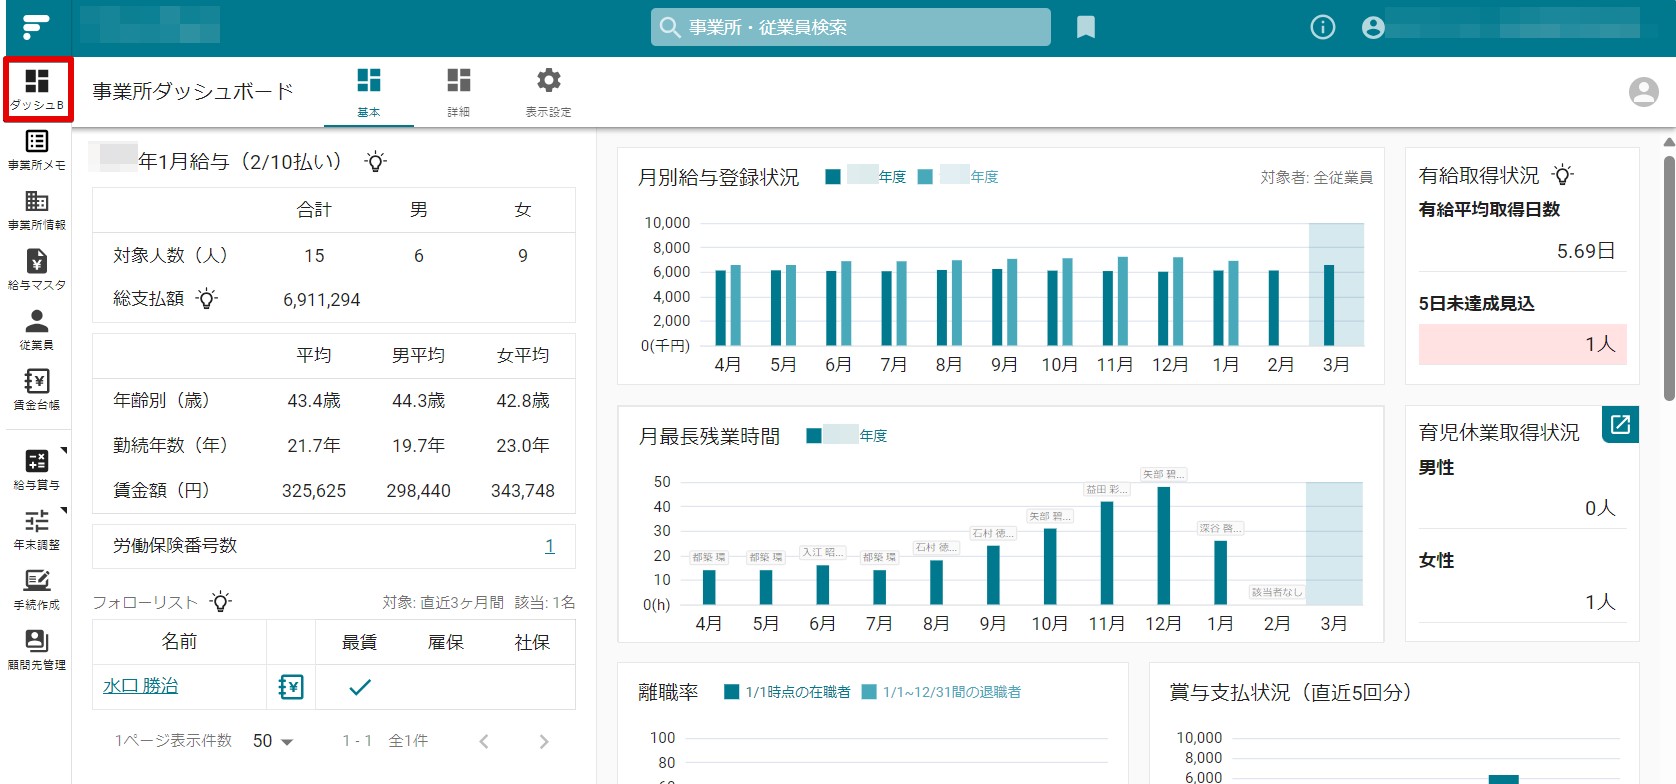Open the 事業所メモ sidebar icon
The width and height of the screenshot is (1676, 784).
(36, 150)
